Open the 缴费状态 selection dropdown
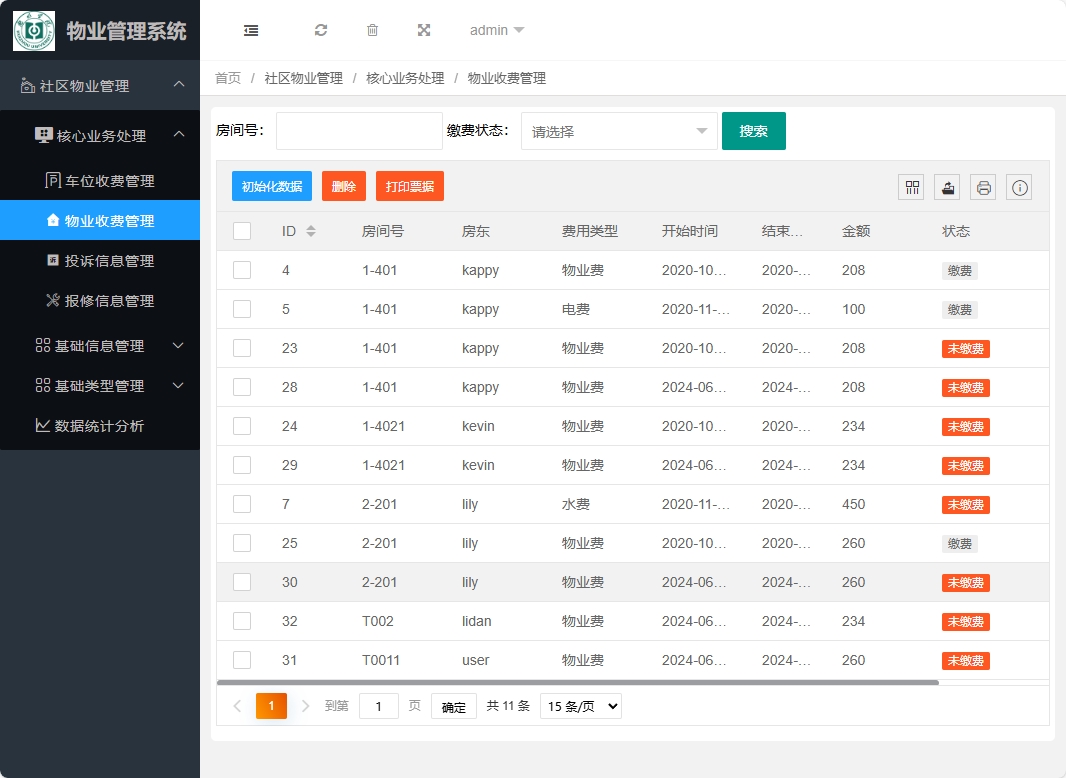 618,131
